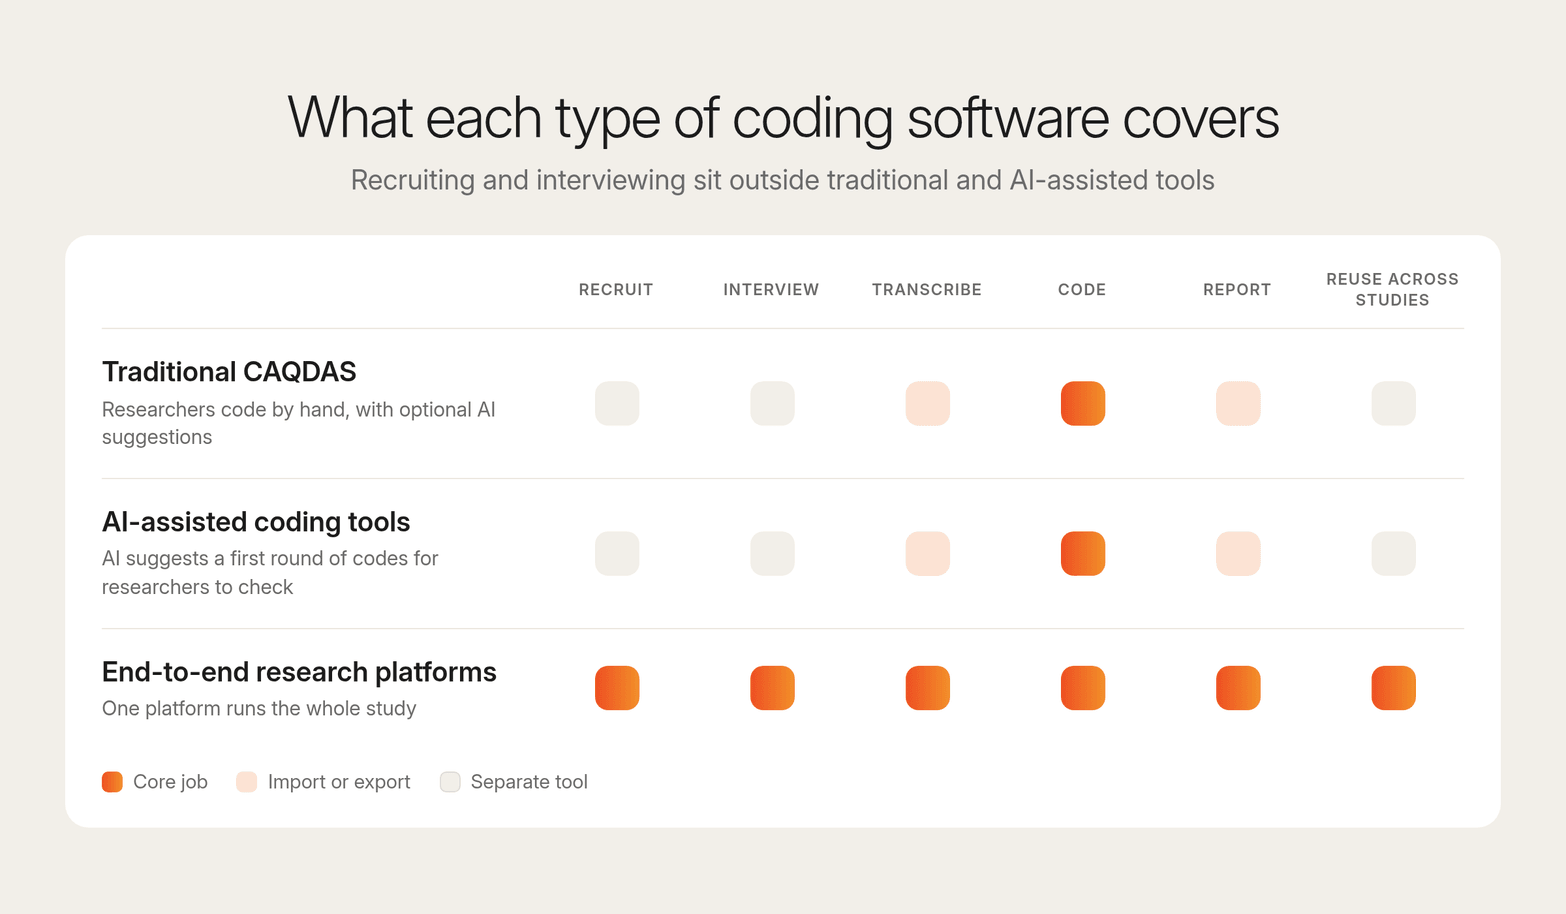Click the AI-assisted coding tools row title
Screen dimensions: 1566x914
tap(256, 522)
